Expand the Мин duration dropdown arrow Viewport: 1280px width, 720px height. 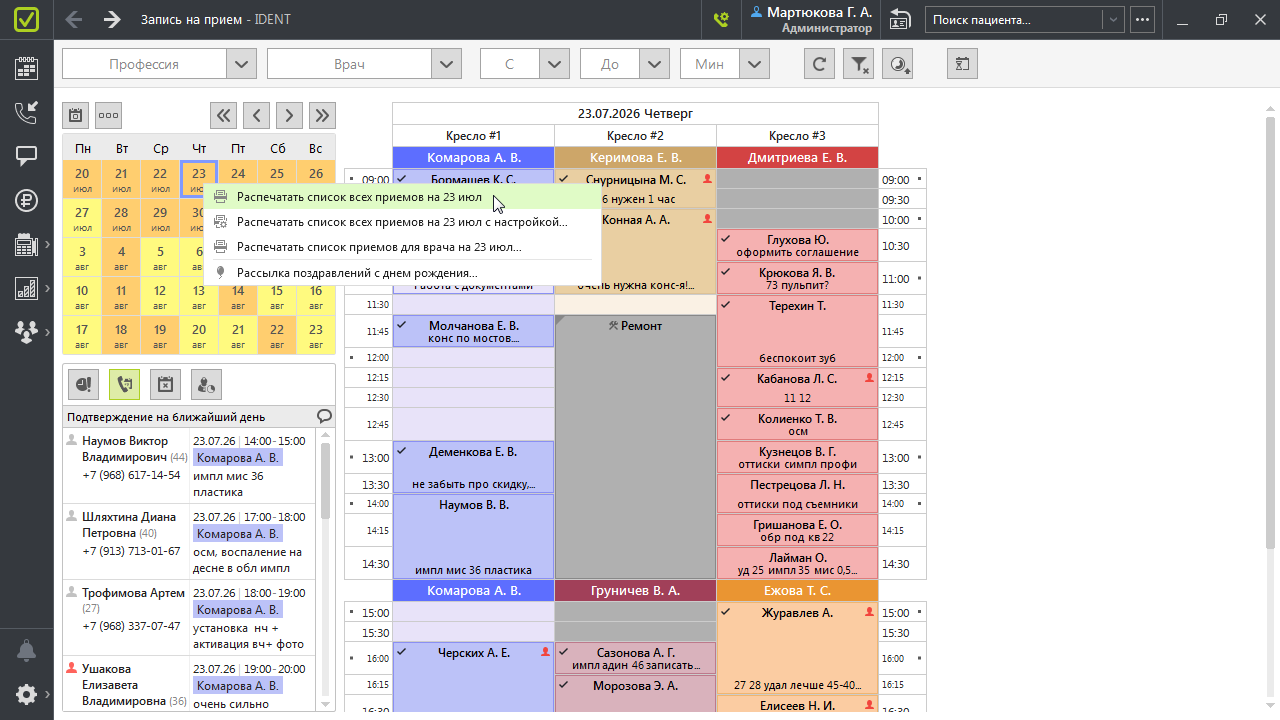pos(754,64)
